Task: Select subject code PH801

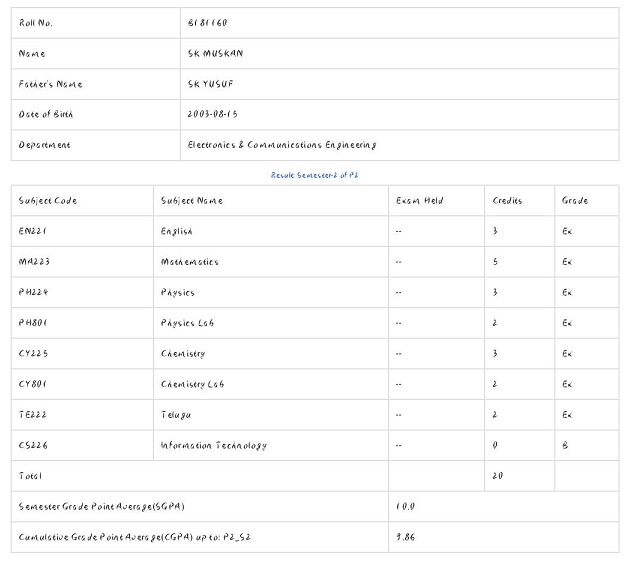Action: click(33, 323)
